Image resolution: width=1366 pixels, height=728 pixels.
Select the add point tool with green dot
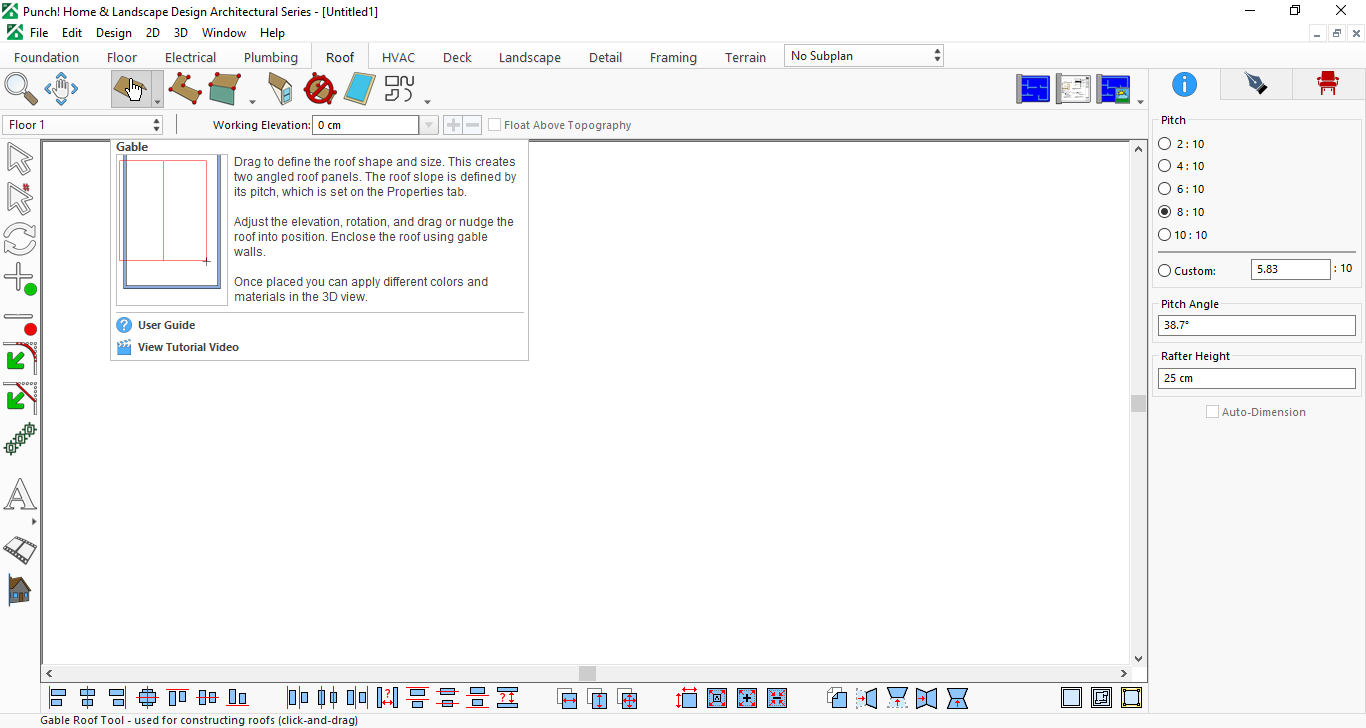(x=19, y=279)
